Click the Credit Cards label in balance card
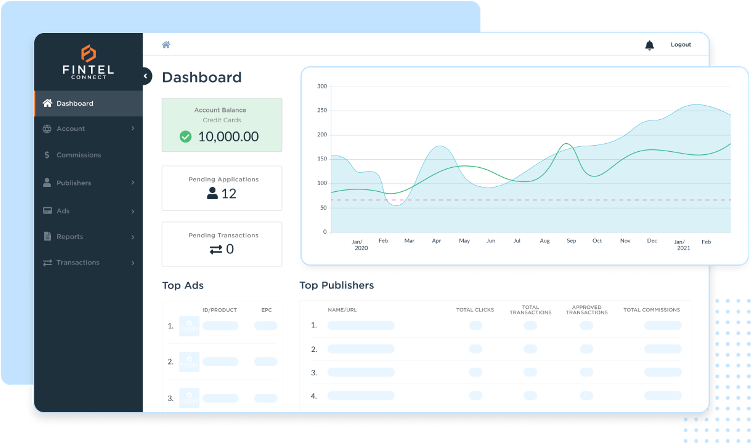754x444 pixels. coord(222,120)
